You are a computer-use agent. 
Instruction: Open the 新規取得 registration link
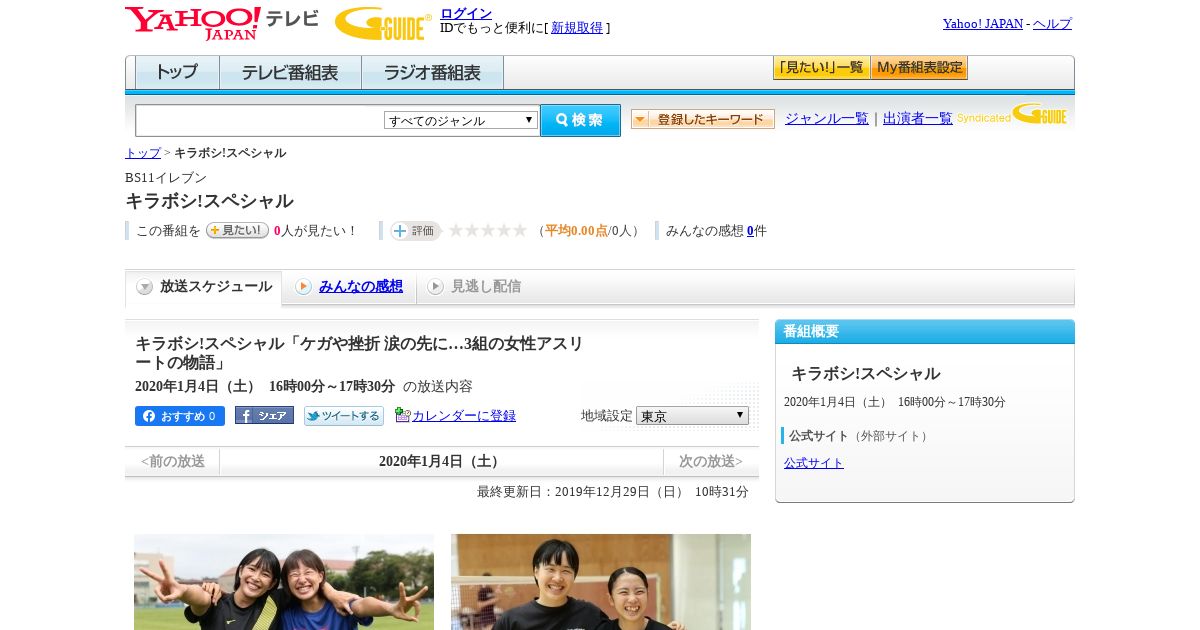coord(577,28)
